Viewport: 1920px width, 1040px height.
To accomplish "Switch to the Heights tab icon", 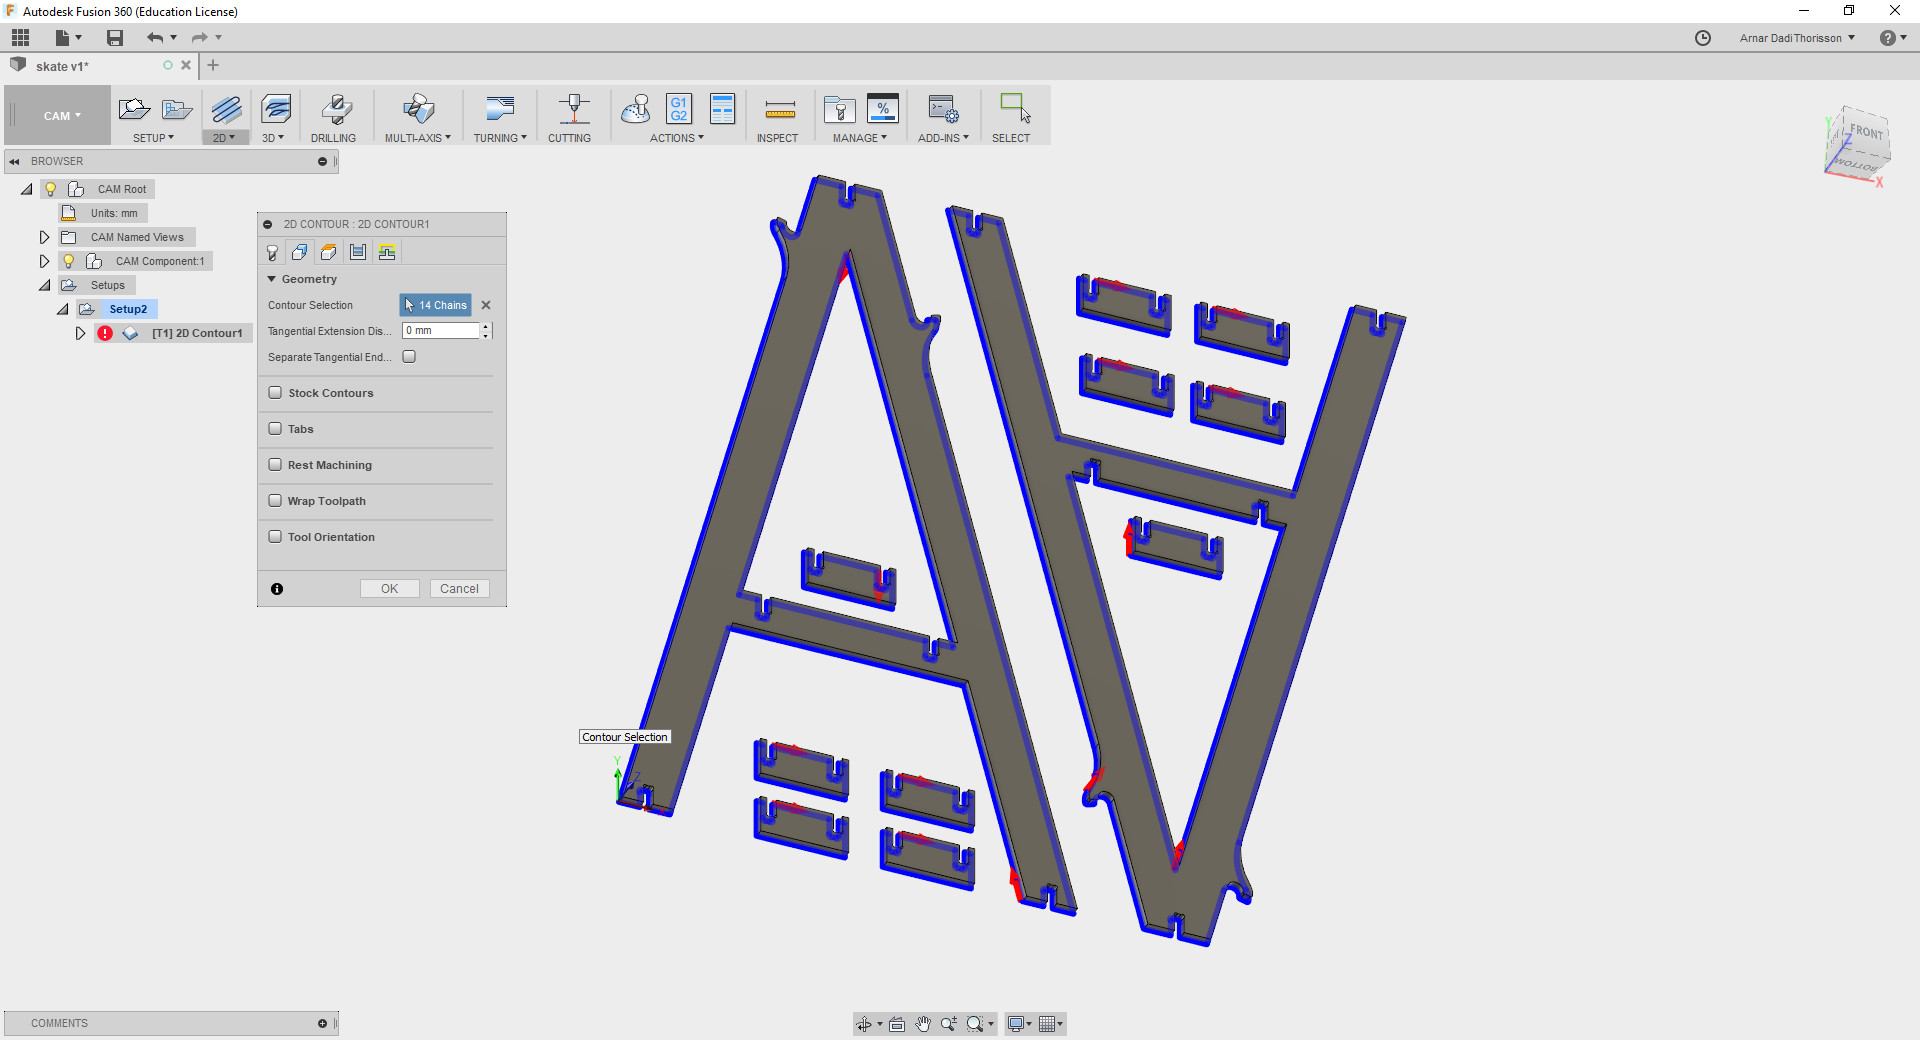I will coord(328,253).
